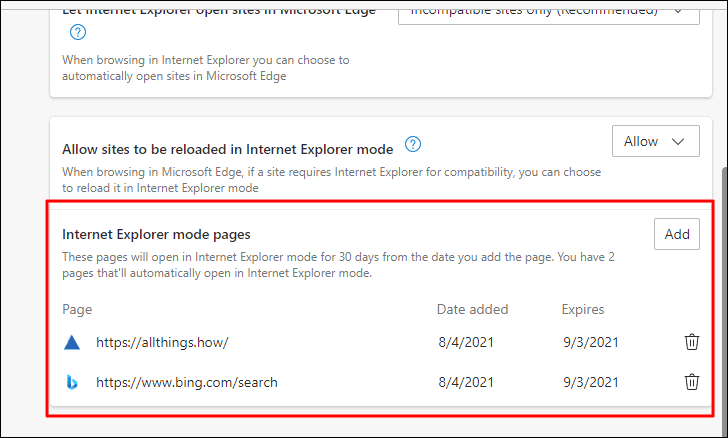Click the Expires column header
Viewport: 728px width, 438px height.
pos(583,309)
